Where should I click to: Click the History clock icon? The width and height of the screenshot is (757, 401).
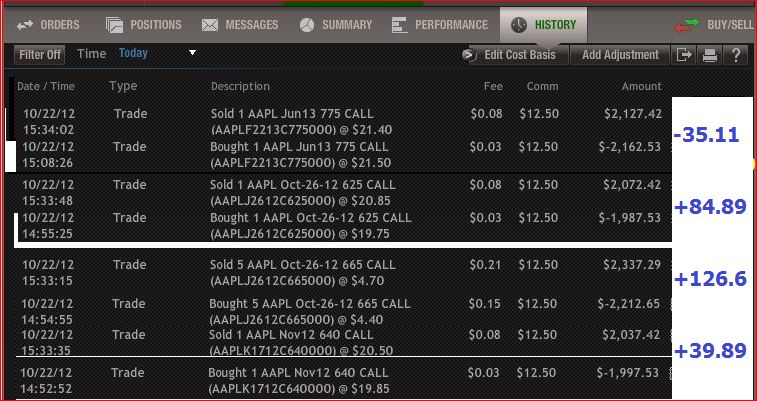519,25
